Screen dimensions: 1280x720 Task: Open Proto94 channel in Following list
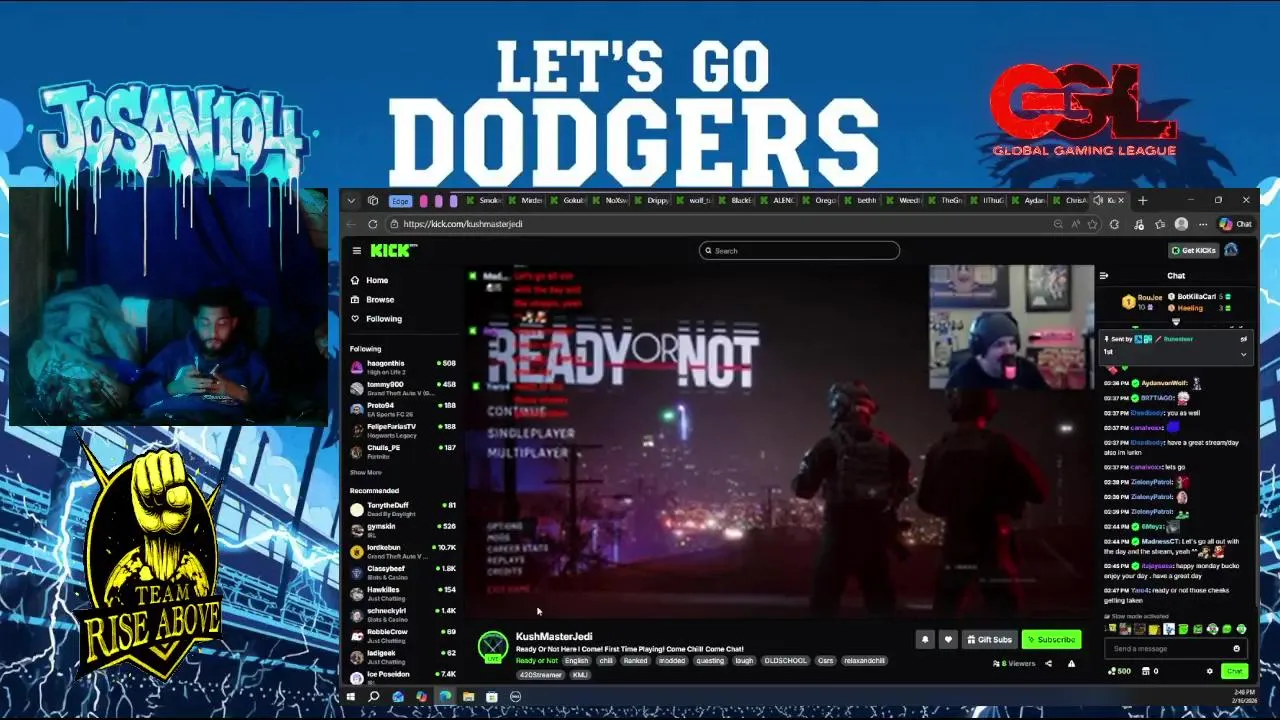click(x=402, y=409)
